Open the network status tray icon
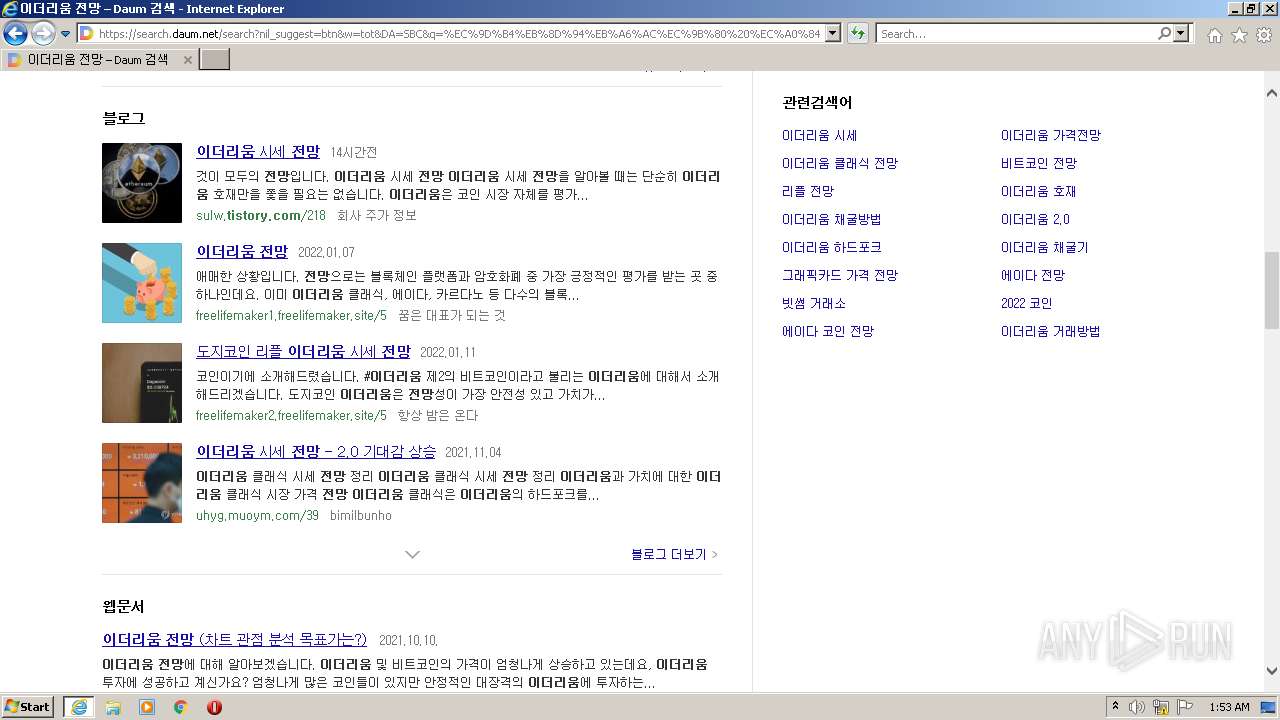The image size is (1280, 720). pyautogui.click(x=1160, y=707)
